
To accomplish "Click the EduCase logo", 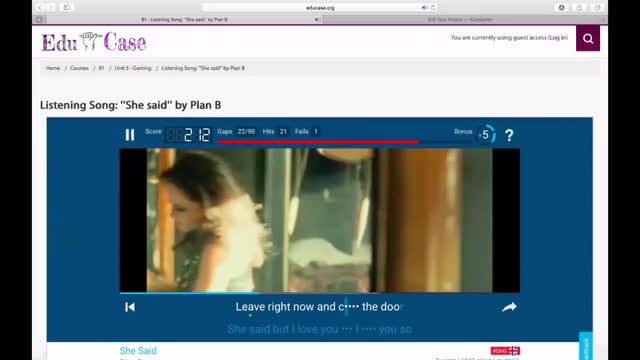I will [x=93, y=42].
